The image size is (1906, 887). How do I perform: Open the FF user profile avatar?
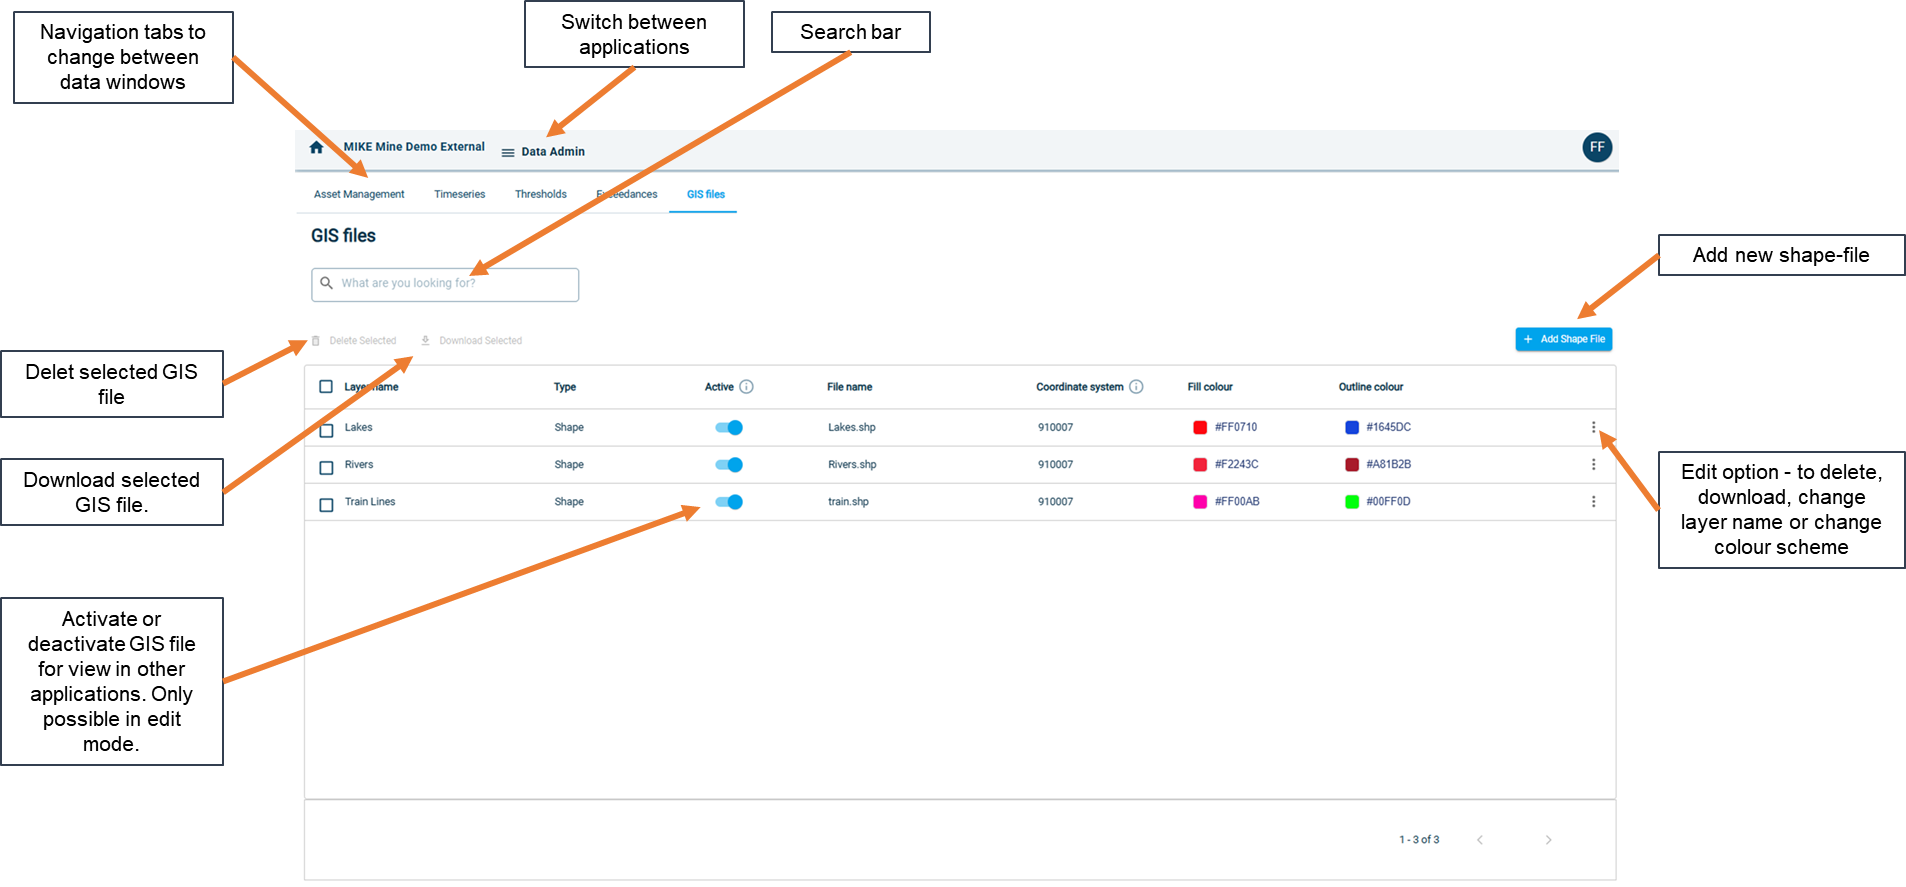[1597, 147]
